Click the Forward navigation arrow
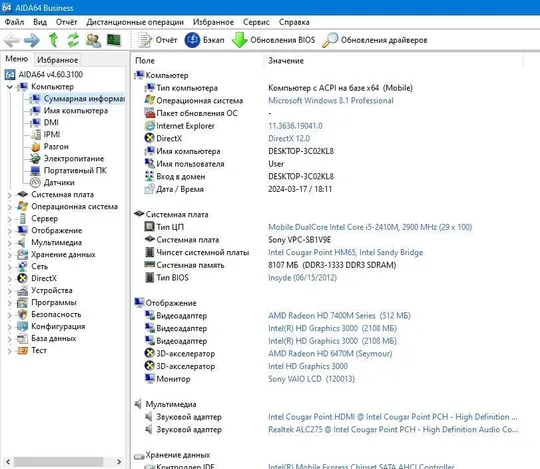This screenshot has height=469, width=540. tap(32, 40)
